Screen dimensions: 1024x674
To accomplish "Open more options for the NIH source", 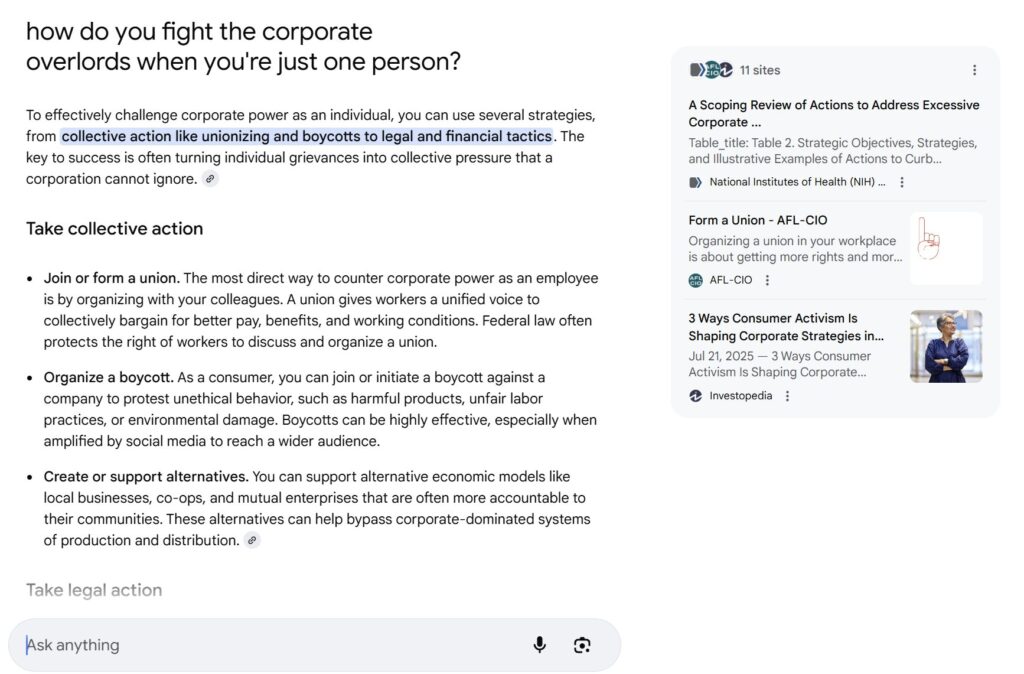I will click(902, 182).
